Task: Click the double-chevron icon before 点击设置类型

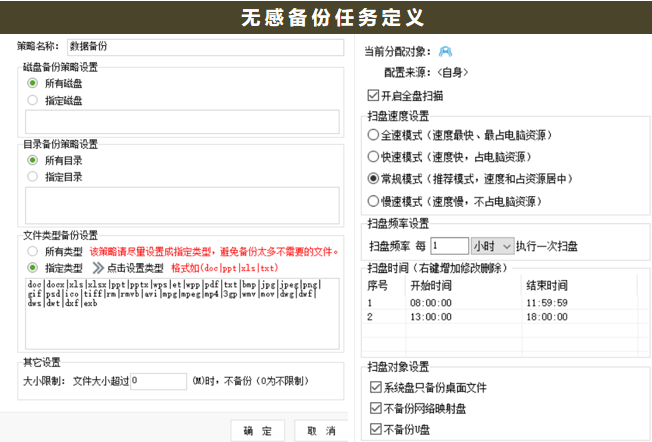Action: 98,268
